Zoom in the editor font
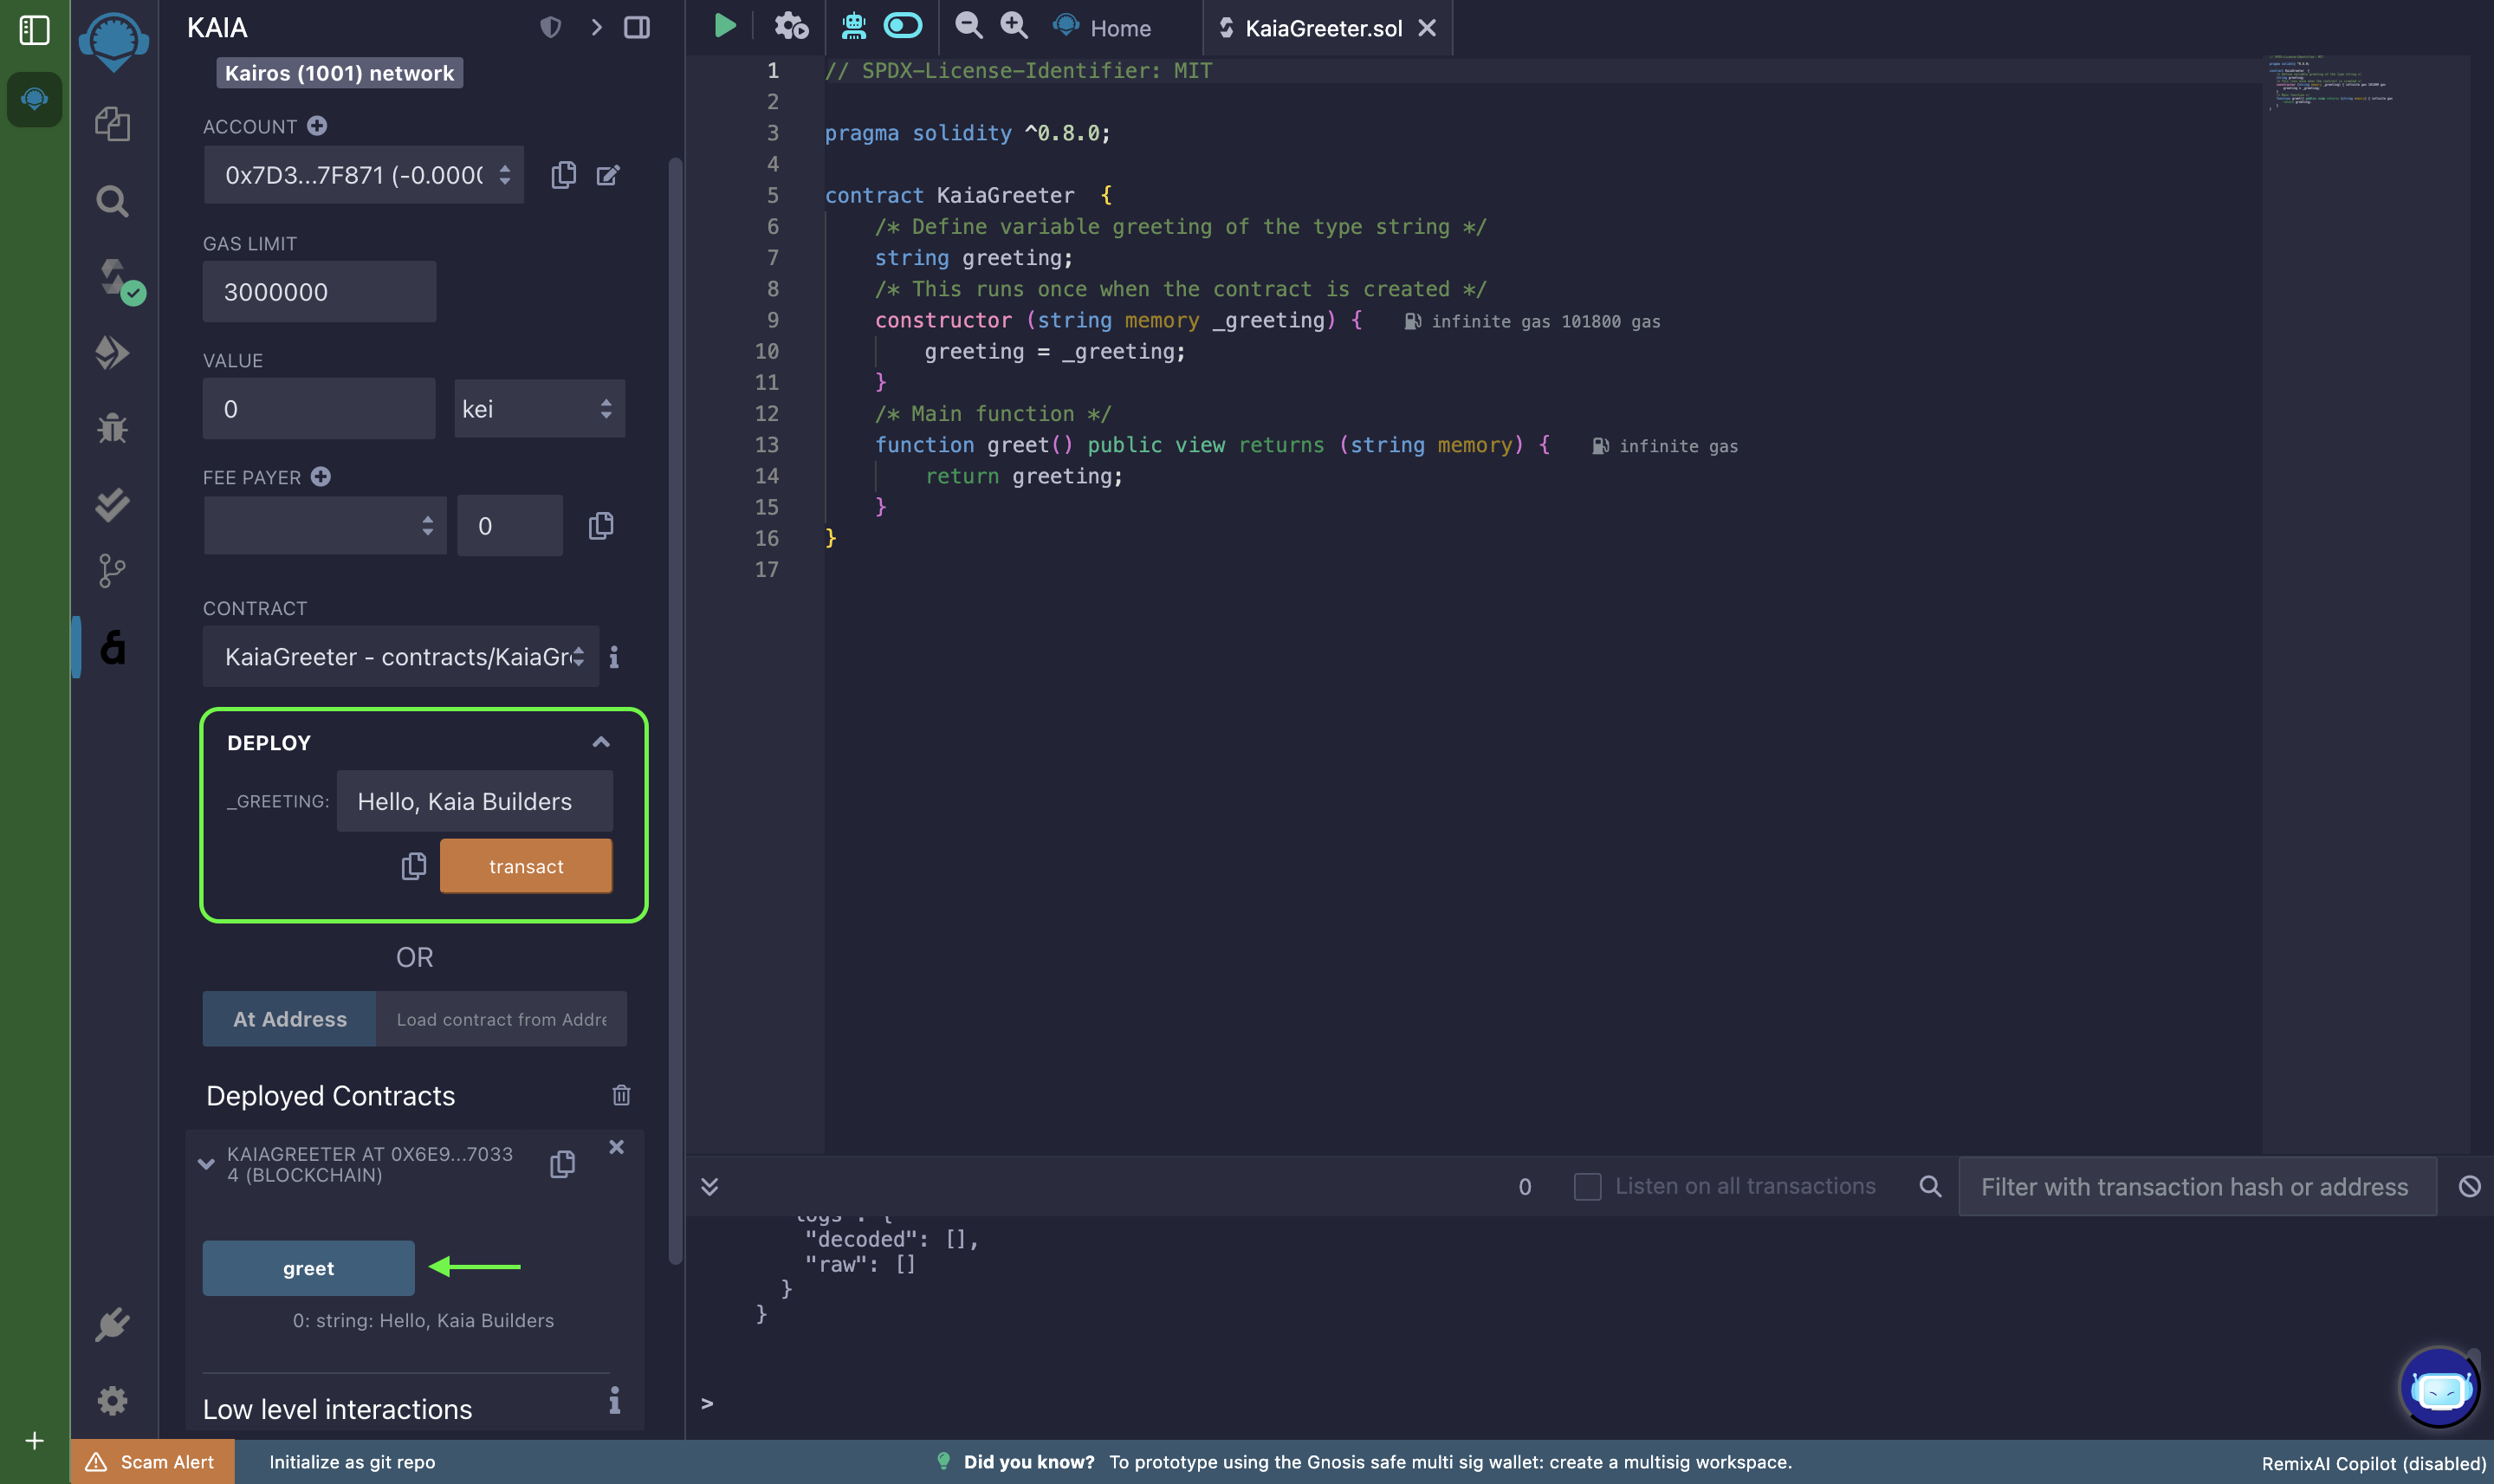Image resolution: width=2494 pixels, height=1484 pixels. [x=1014, y=26]
